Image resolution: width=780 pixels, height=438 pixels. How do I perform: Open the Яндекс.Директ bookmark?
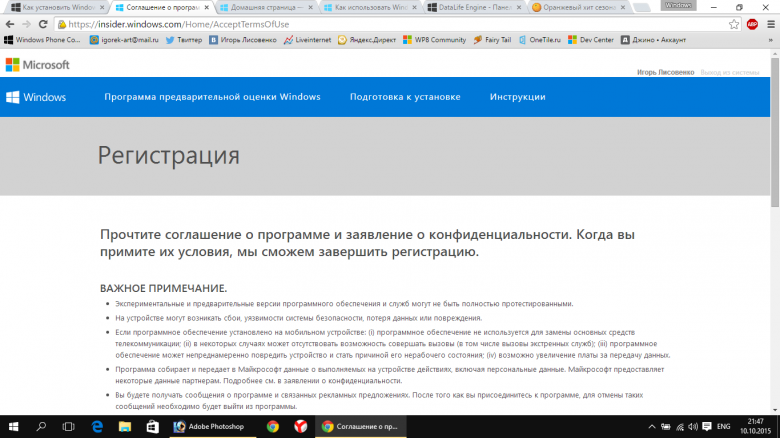click(367, 40)
